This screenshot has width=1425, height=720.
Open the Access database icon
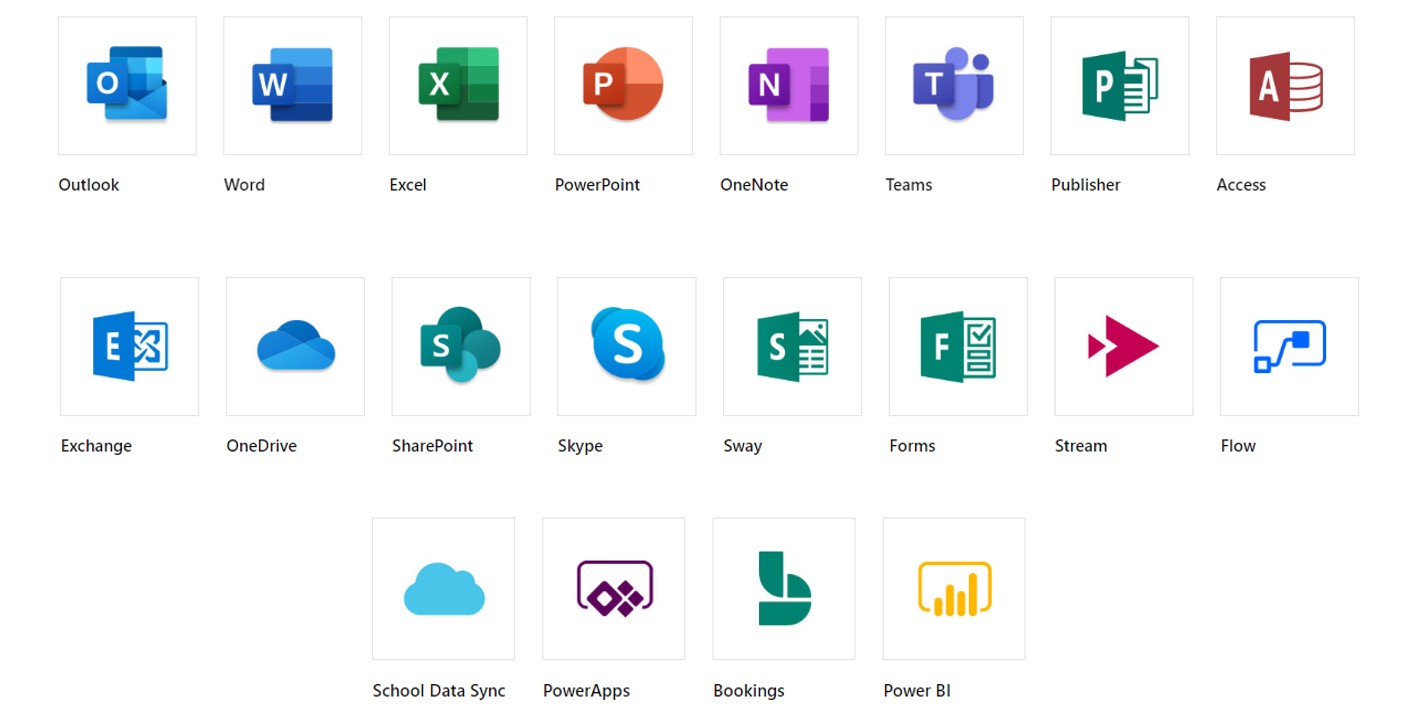pyautogui.click(x=1284, y=85)
